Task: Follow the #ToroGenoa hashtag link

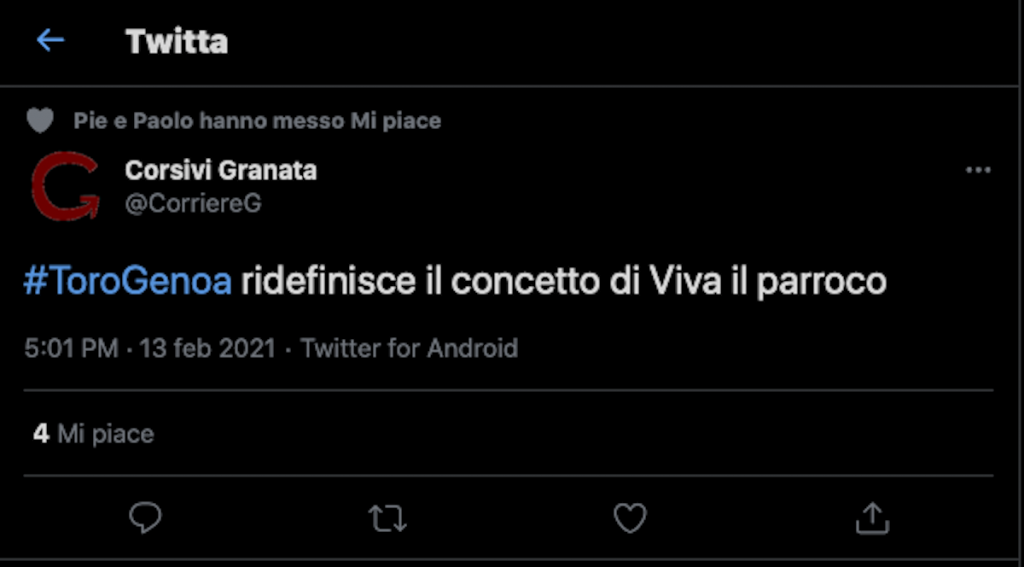Action: 127,282
